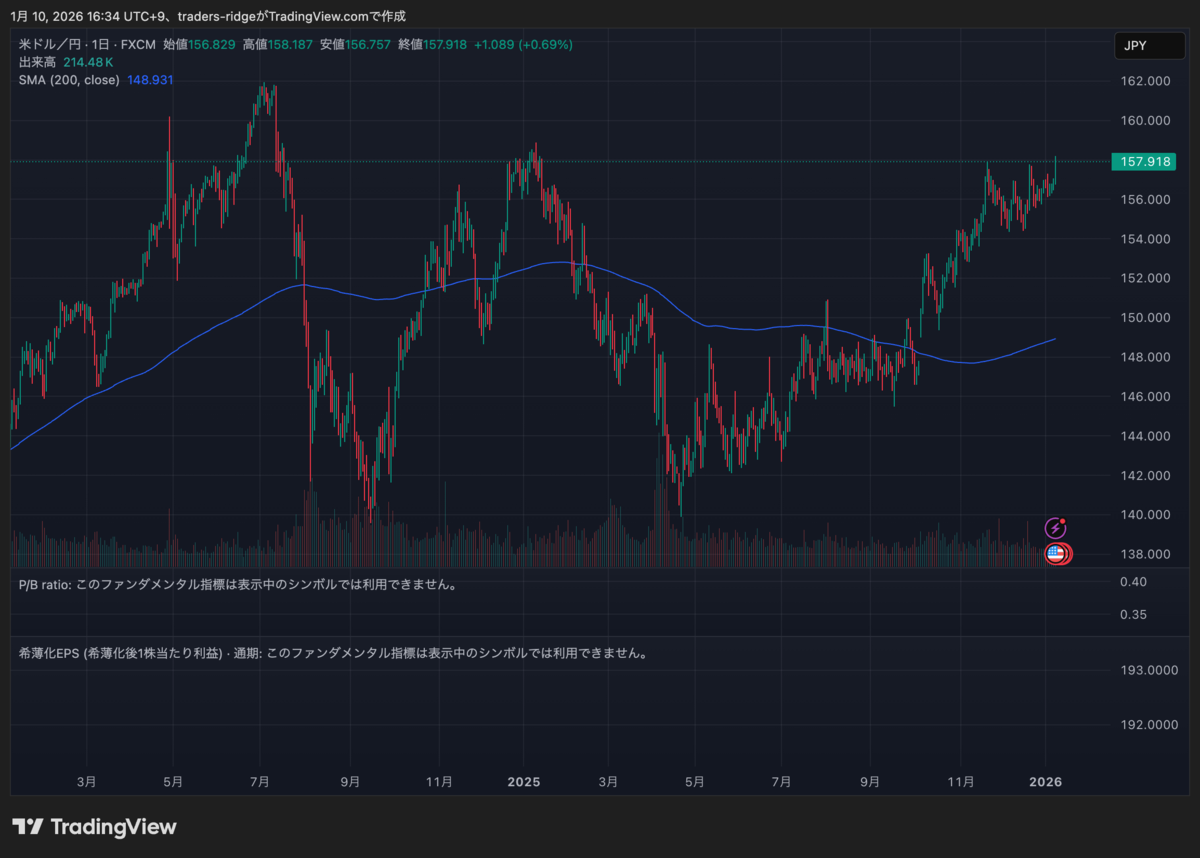Click the 140.000 price axis label

tap(1146, 515)
